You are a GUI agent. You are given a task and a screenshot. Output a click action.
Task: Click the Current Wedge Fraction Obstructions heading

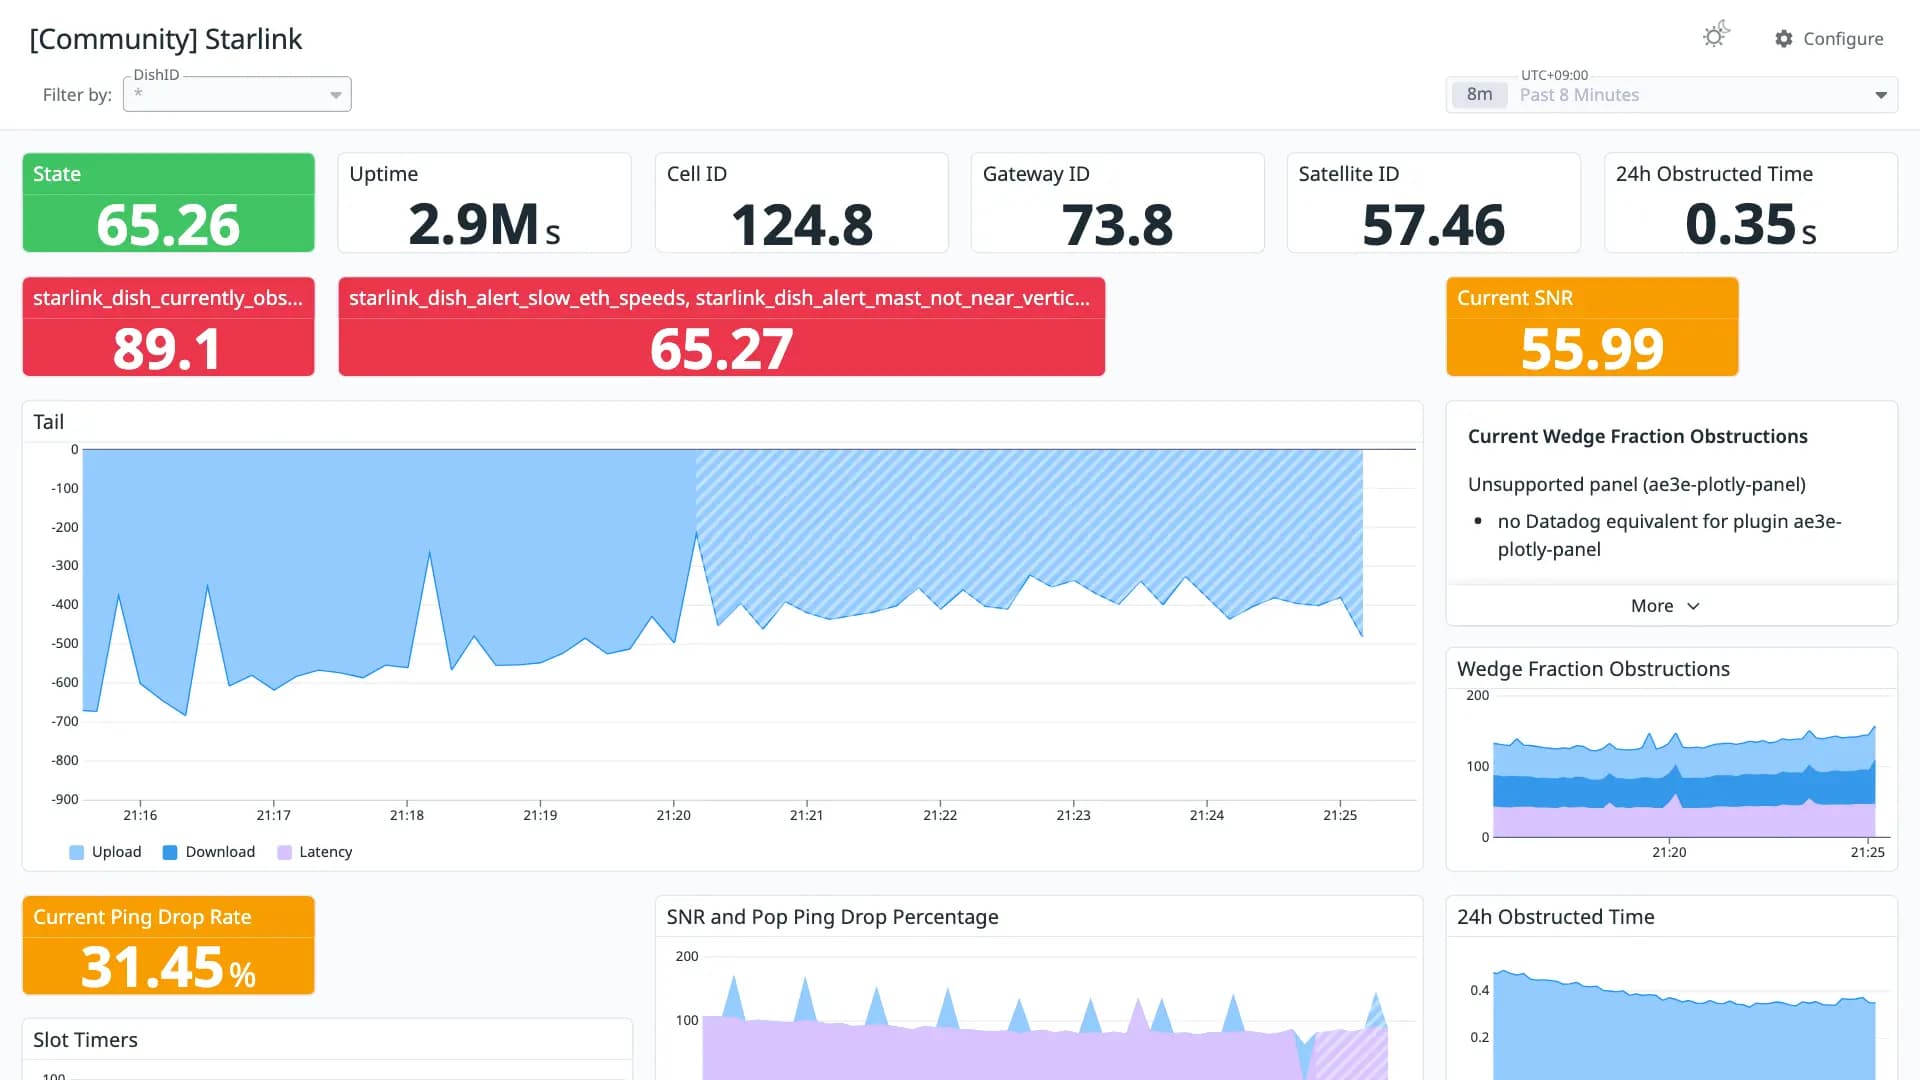[1637, 436]
